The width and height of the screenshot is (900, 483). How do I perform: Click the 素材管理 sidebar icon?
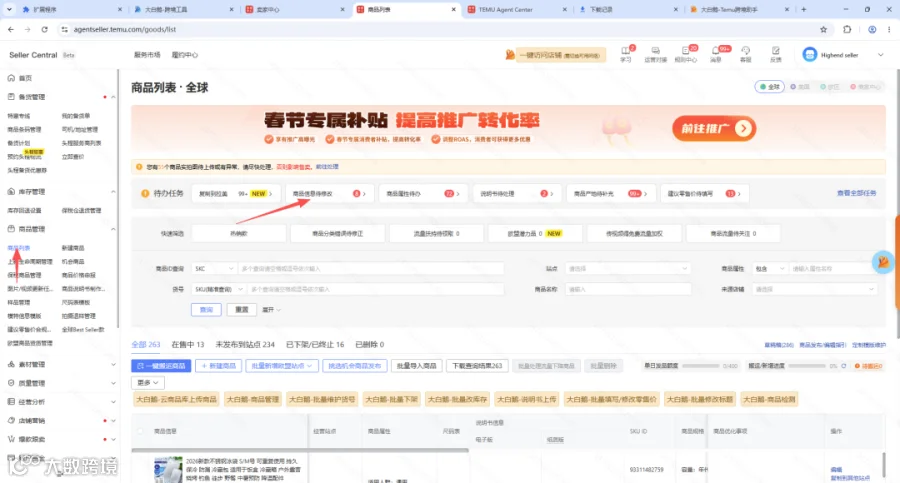(11, 365)
